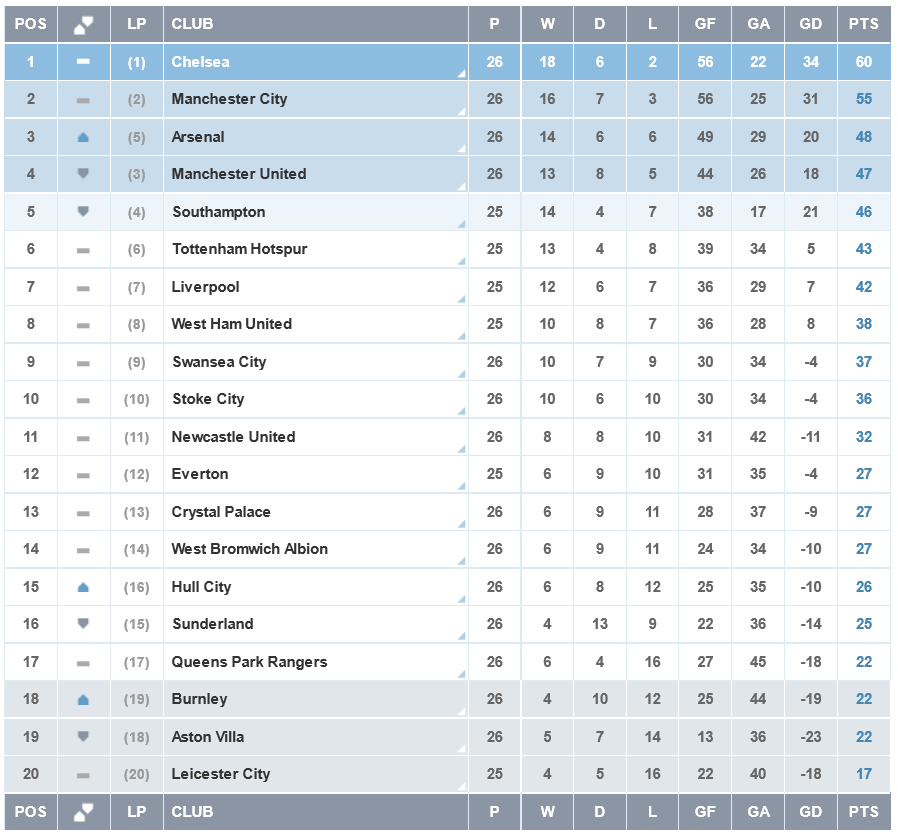Open the Tottenham Hotspur club link
This screenshot has height=835, width=898.
click(x=239, y=249)
